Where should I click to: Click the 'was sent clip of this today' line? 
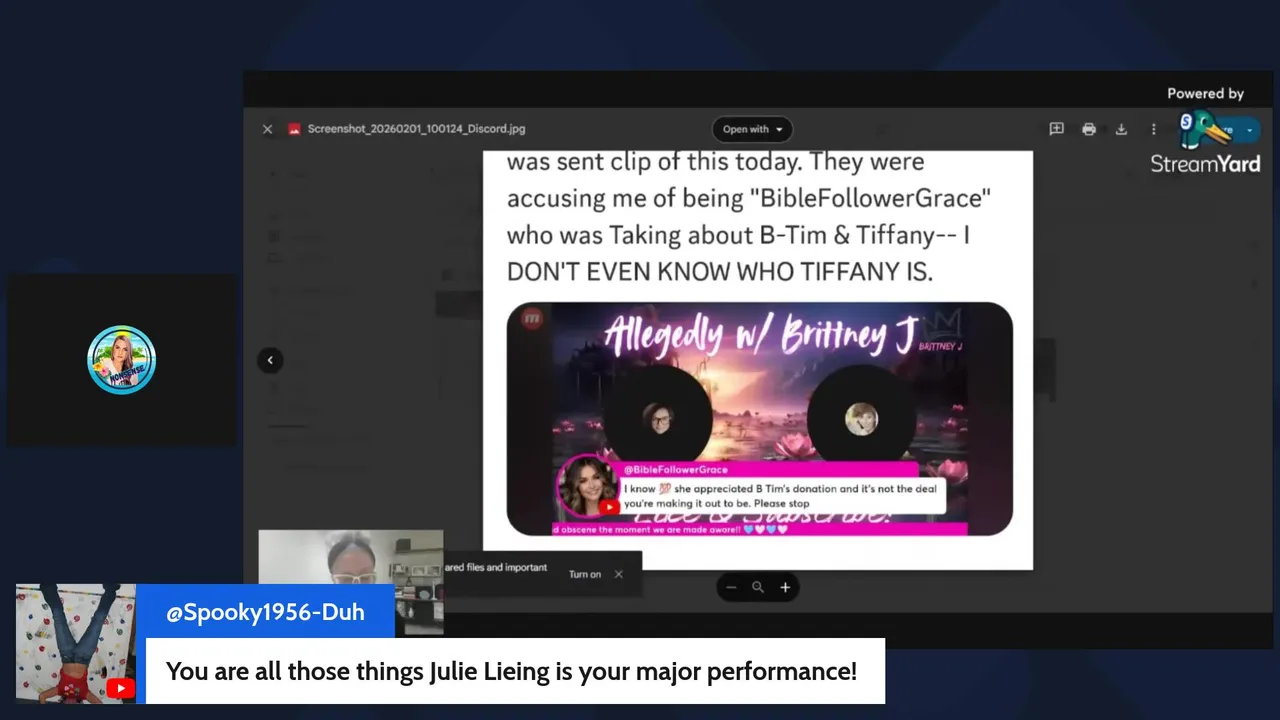(x=716, y=162)
